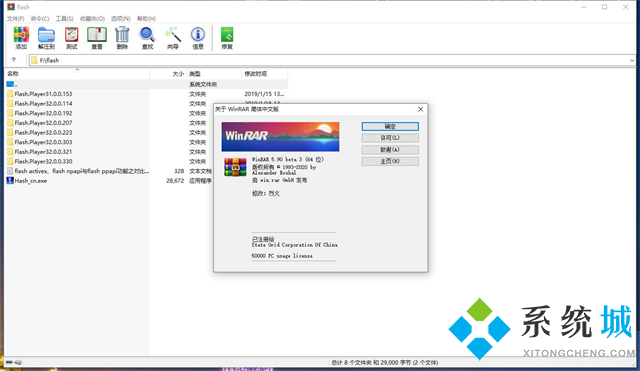Close the About WinRAR dialog
This screenshot has width=640, height=371.
coord(420,109)
